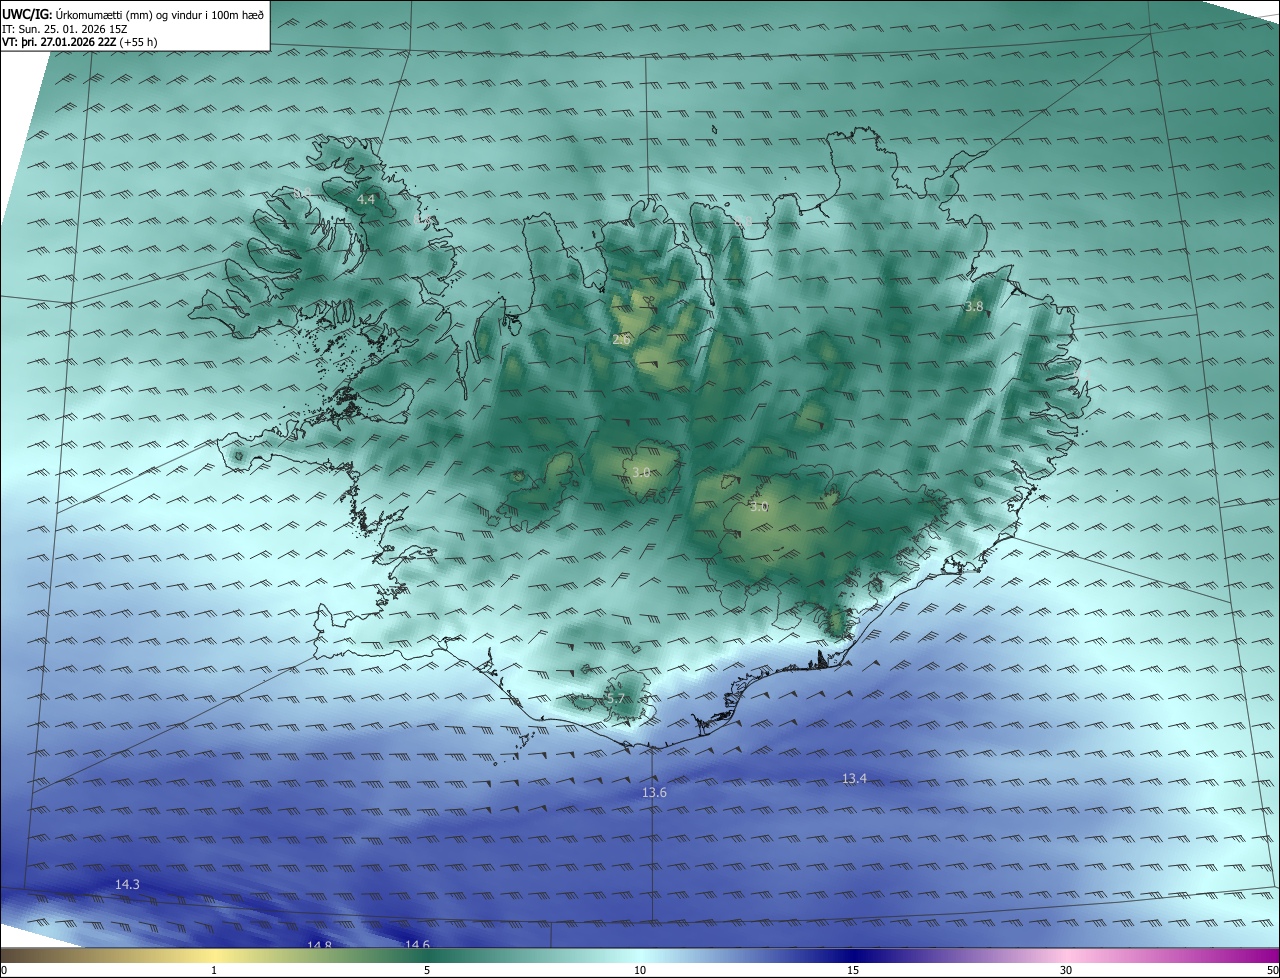Click the 15 tick on the color scale
The image size is (1280, 978).
point(853,970)
